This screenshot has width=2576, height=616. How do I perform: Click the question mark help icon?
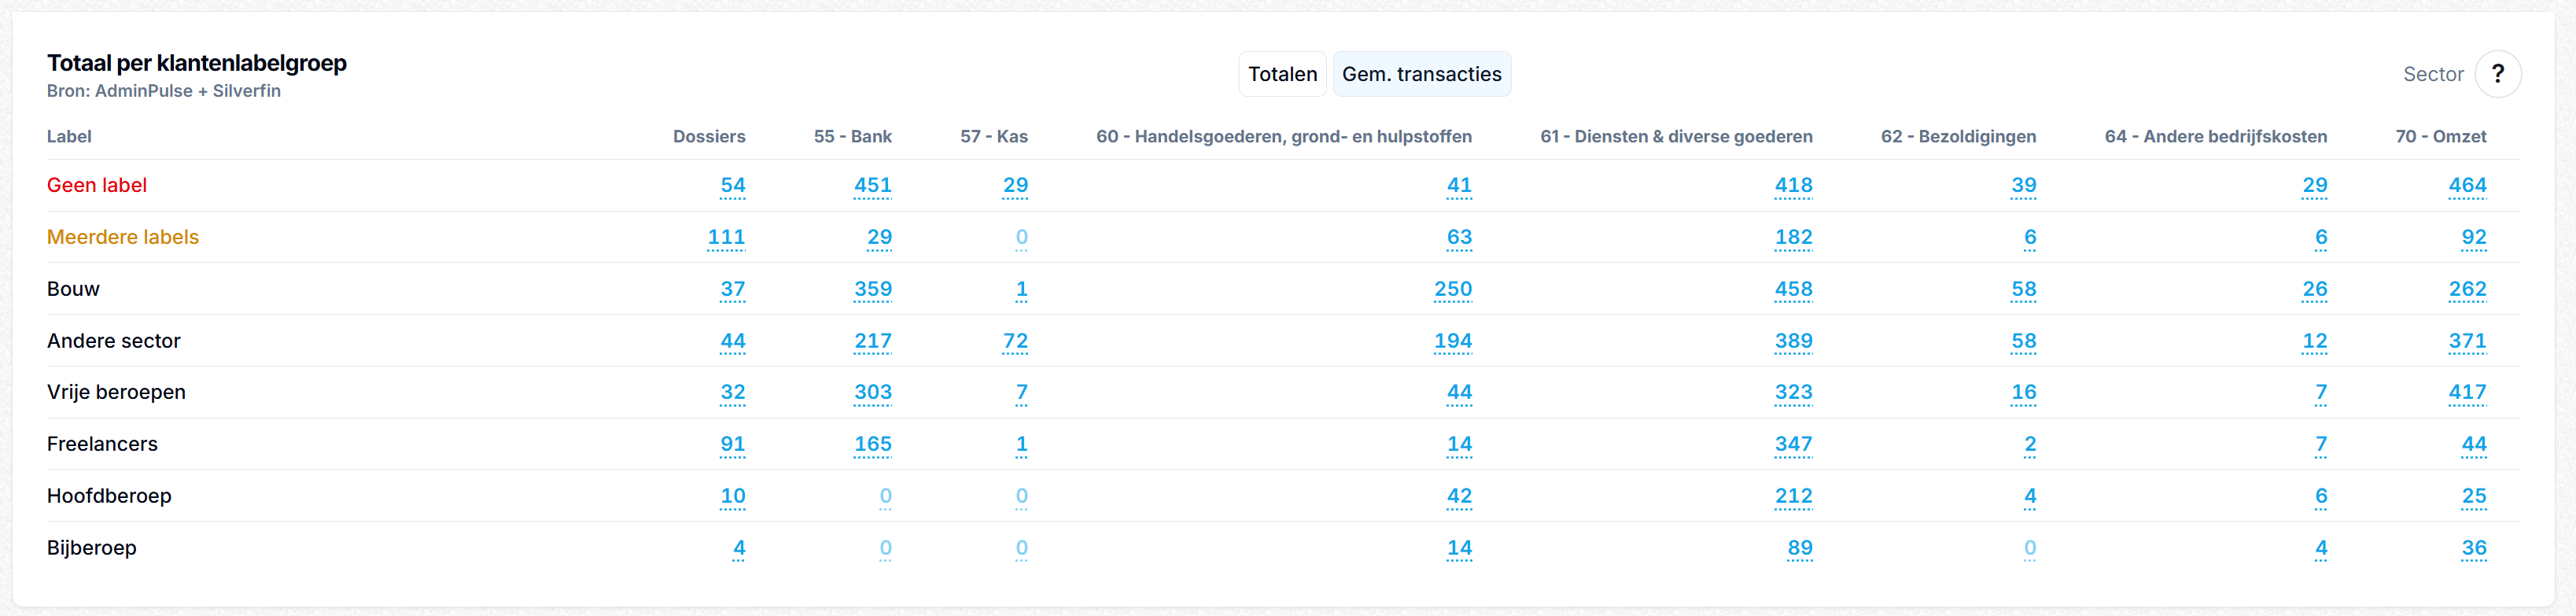2497,74
